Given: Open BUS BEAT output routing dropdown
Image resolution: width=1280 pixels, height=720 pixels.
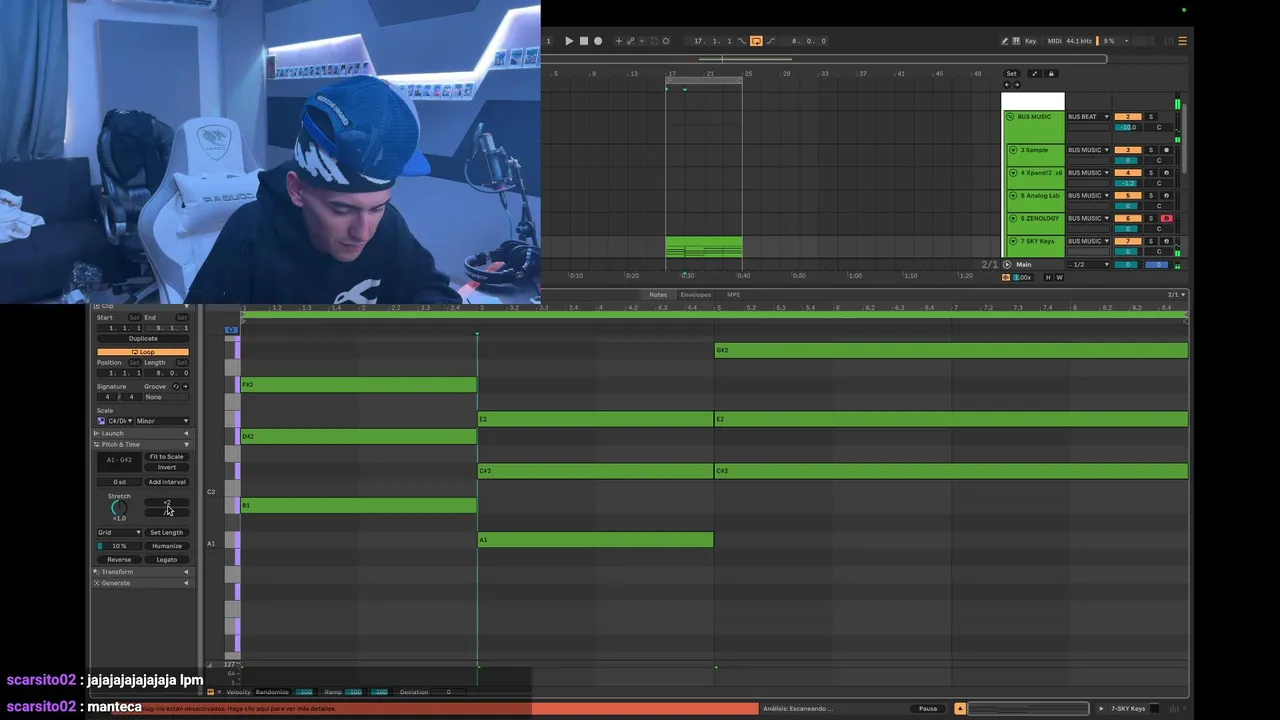Looking at the screenshot, I should [1088, 117].
